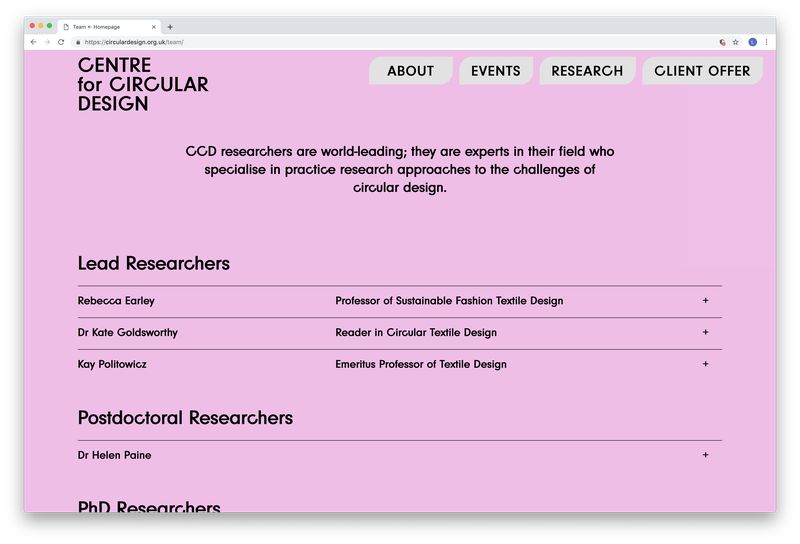Click the name Kay Politowicz
800x544 pixels.
[112, 364]
